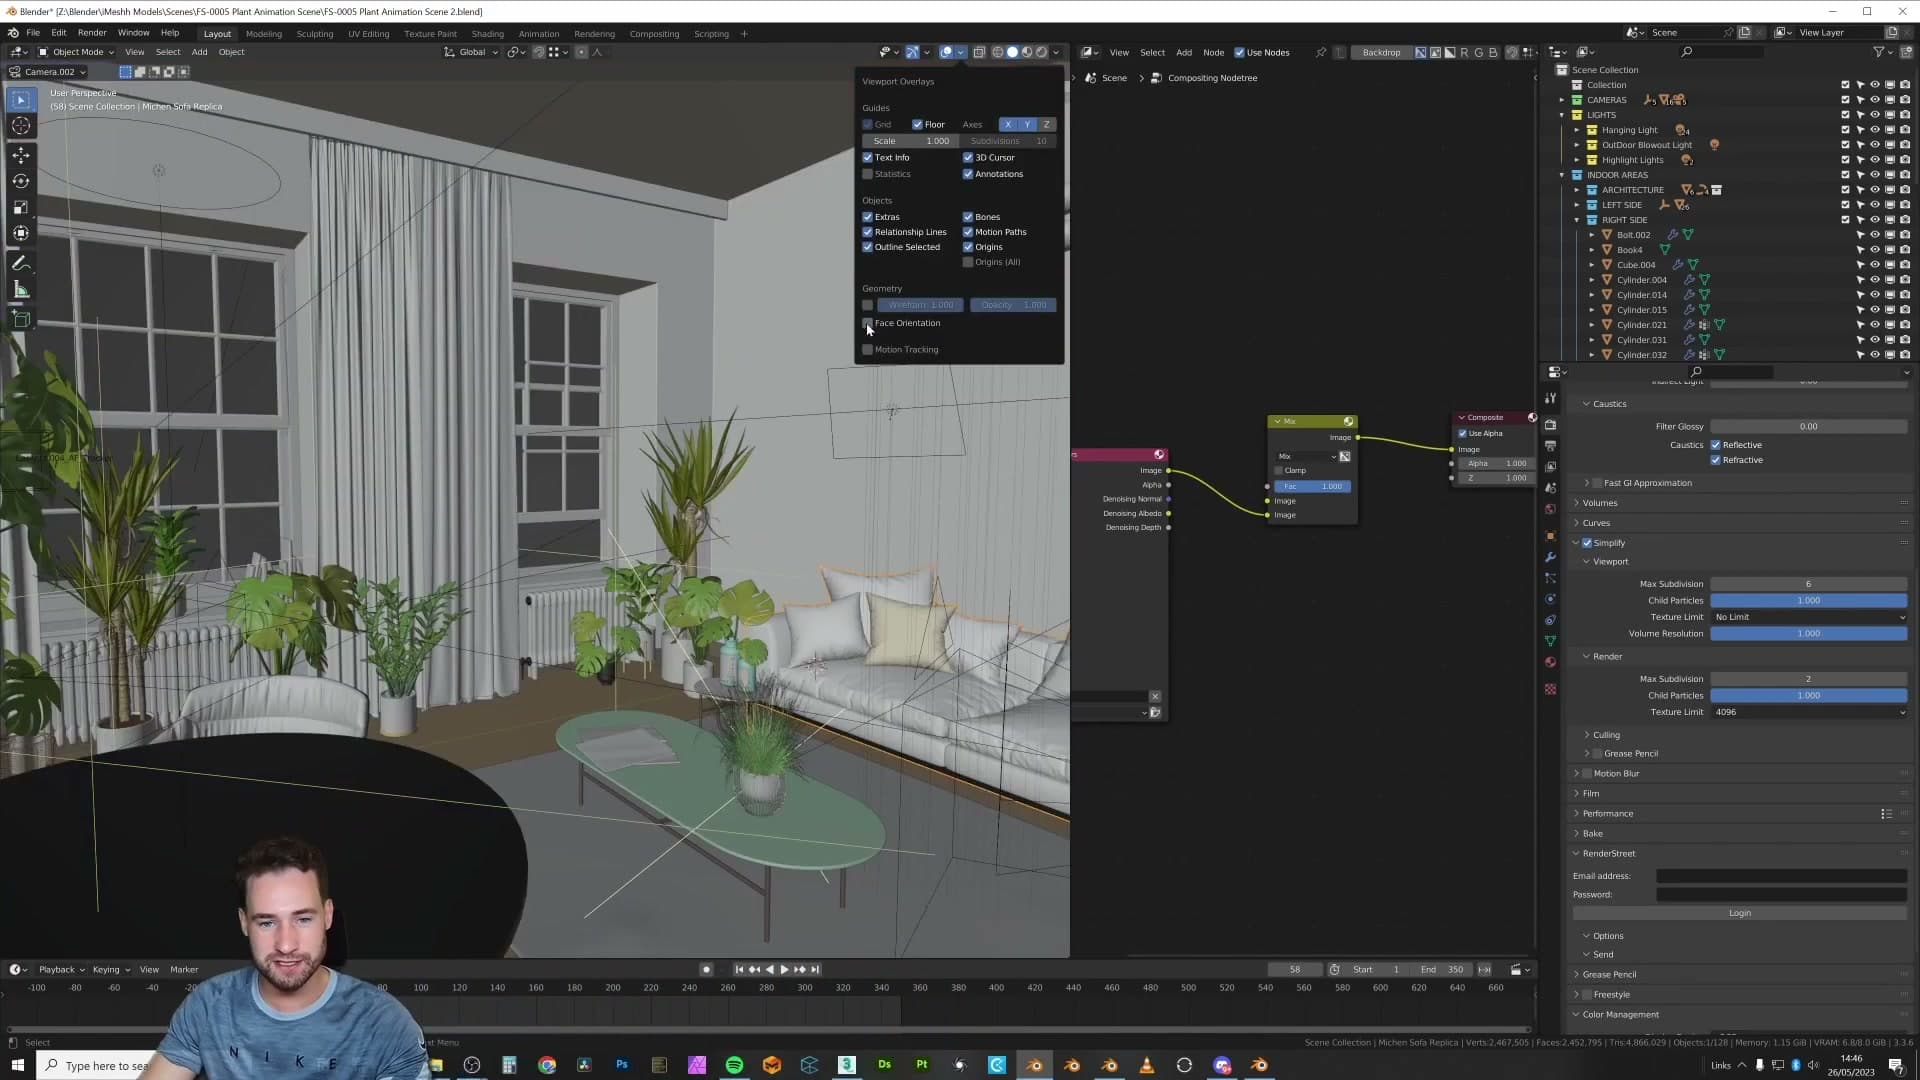Open the Material properties tab
The width and height of the screenshot is (1920, 1080).
point(1550,662)
